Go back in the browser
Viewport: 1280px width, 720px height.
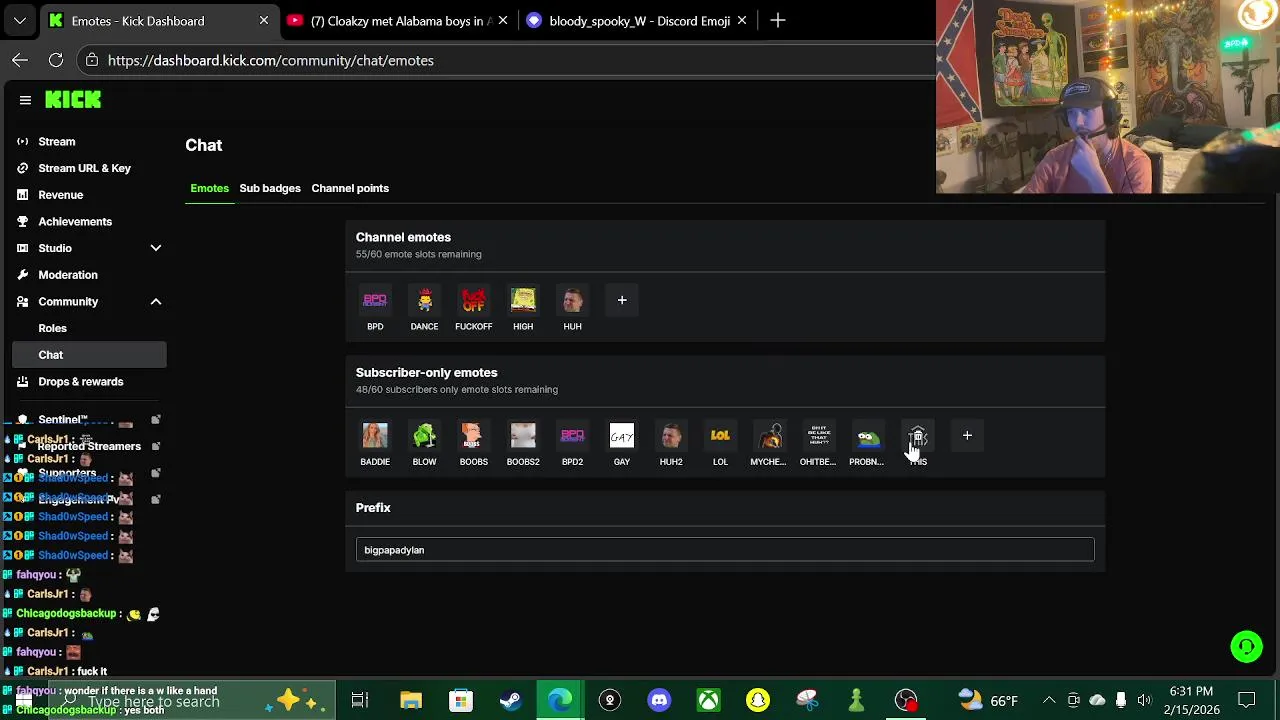(x=20, y=60)
